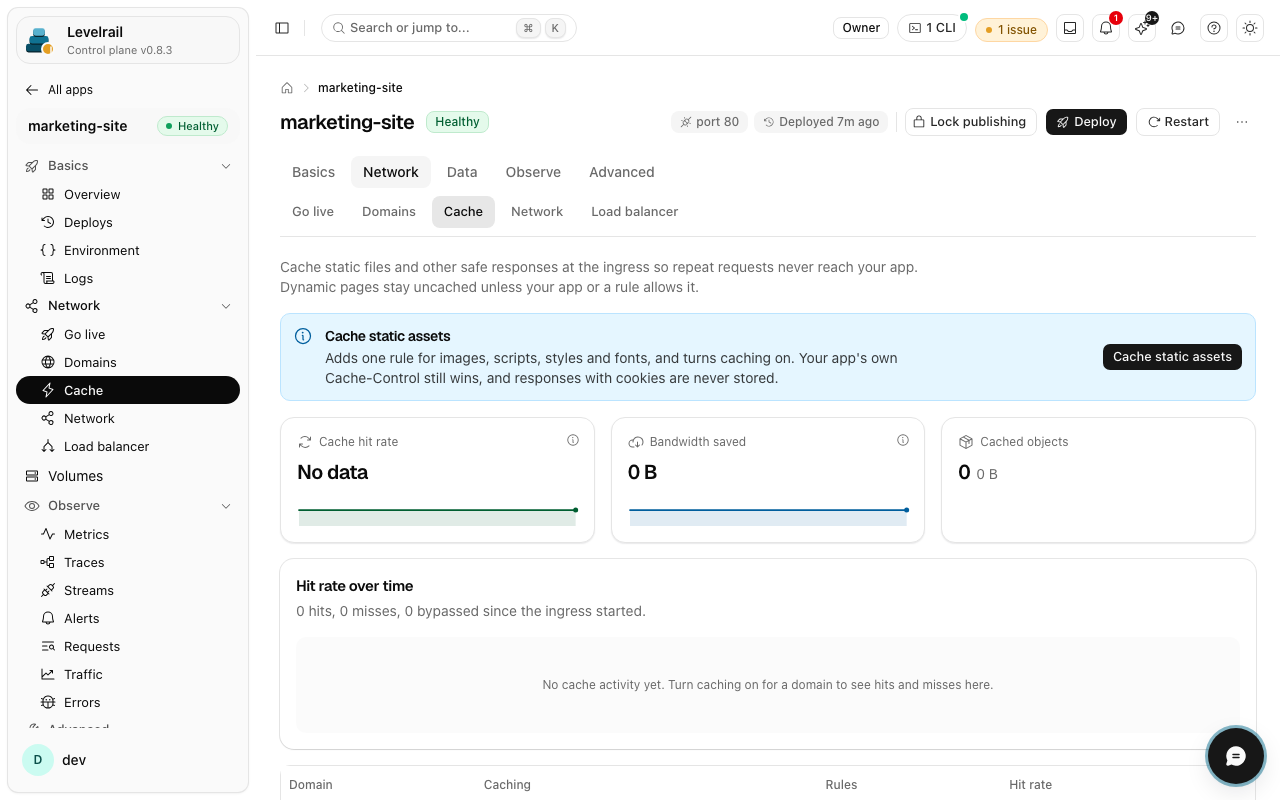Click the Cache static assets button
The height and width of the screenshot is (800, 1280).
coord(1172,357)
